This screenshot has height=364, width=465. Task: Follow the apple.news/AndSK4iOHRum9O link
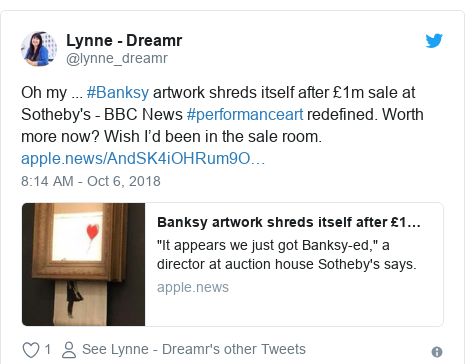[x=143, y=158]
